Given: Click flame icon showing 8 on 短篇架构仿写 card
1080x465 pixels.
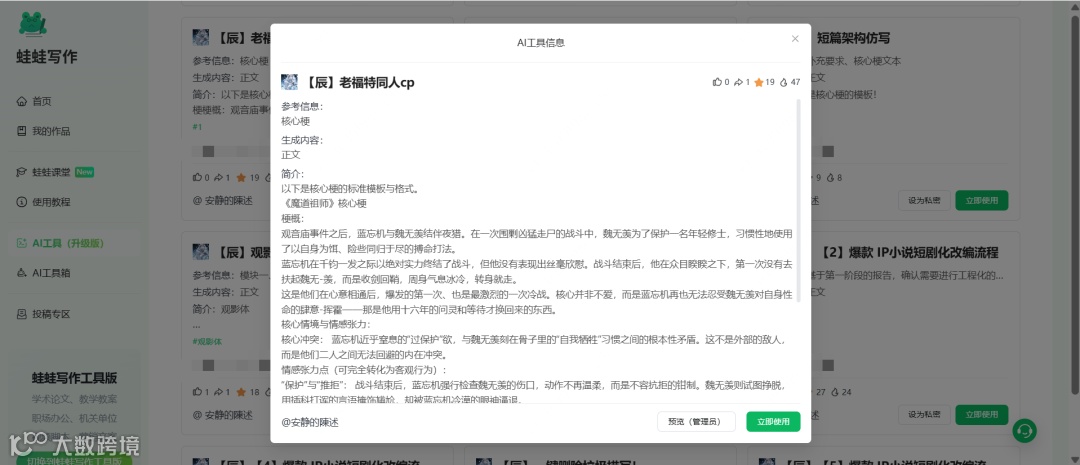Looking at the screenshot, I should tap(831, 177).
